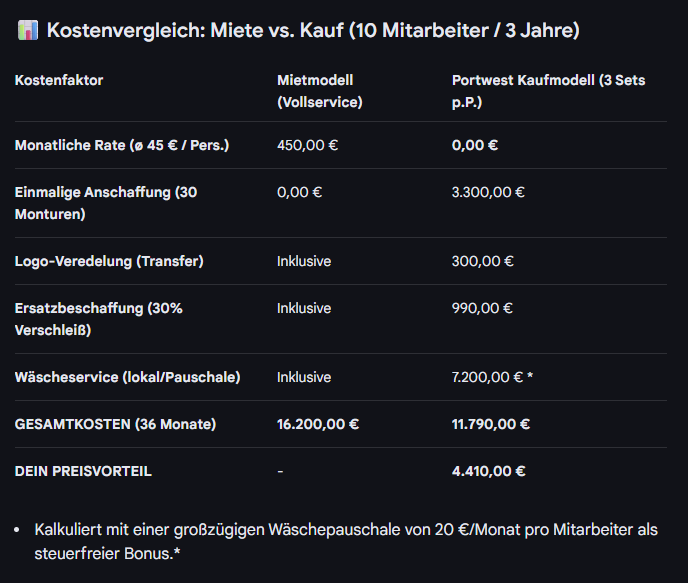Select the 16.200,00 € rental total

(318, 424)
